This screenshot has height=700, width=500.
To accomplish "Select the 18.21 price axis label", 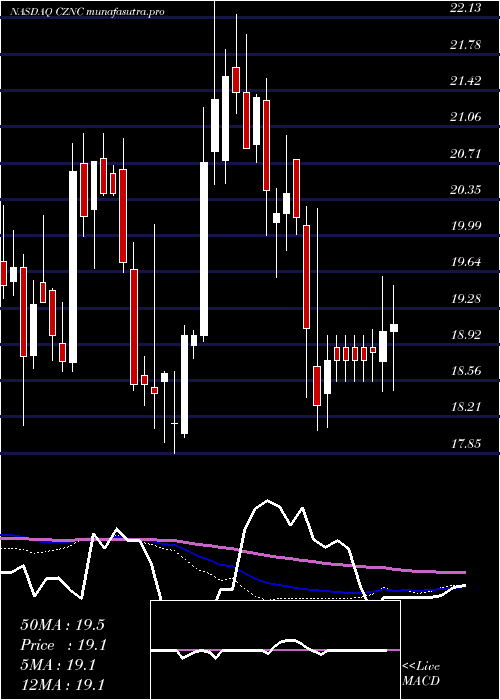I will [x=466, y=407].
